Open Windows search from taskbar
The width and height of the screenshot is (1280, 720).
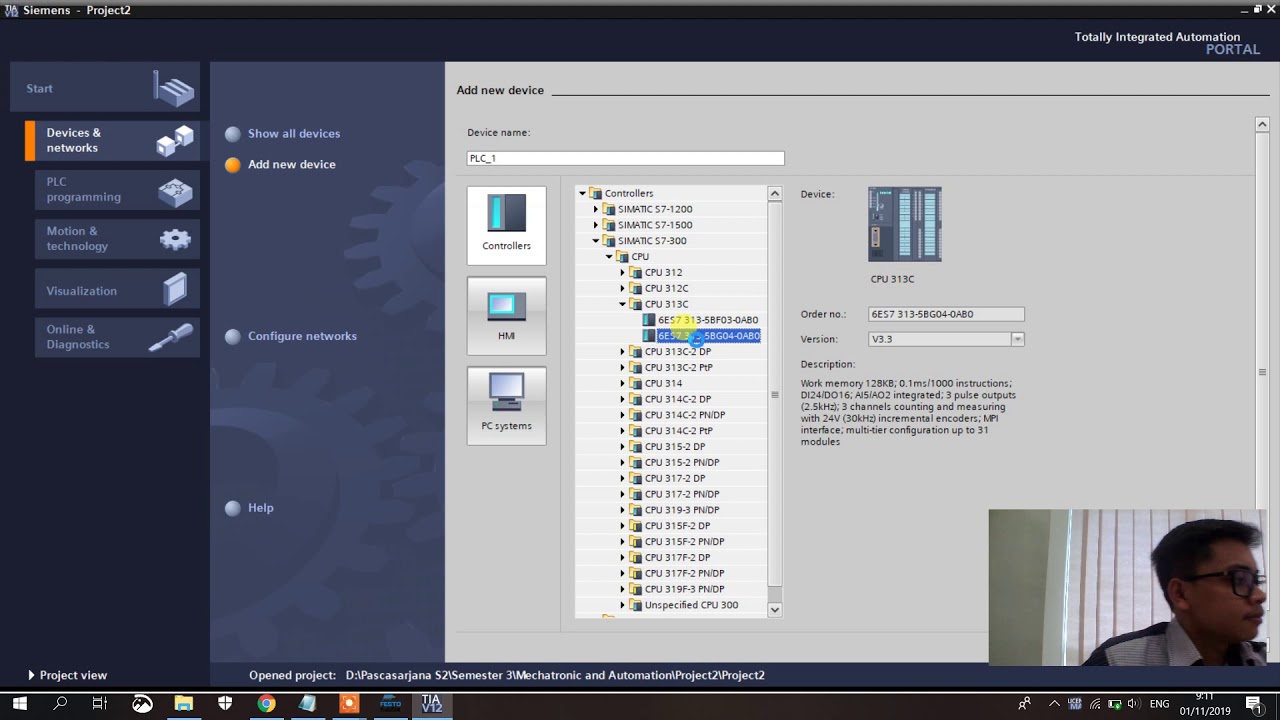(x=60, y=704)
